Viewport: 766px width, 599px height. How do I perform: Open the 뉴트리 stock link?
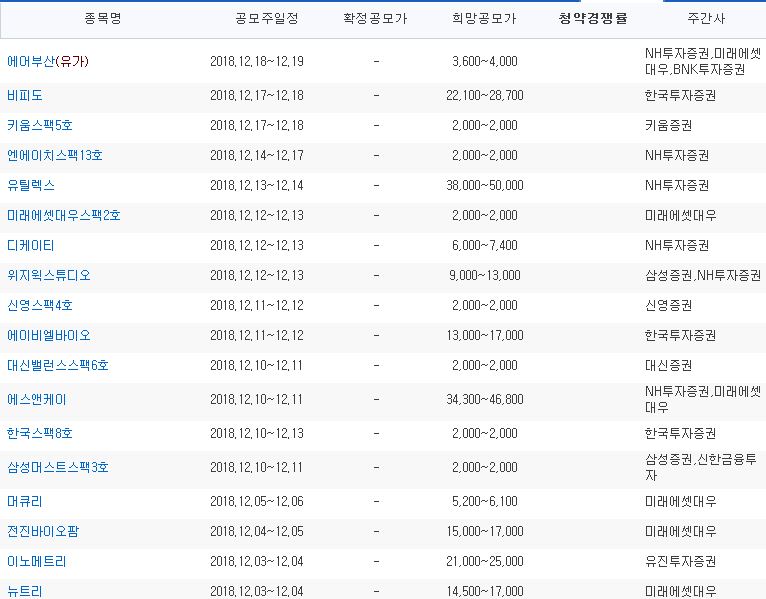[x=24, y=591]
